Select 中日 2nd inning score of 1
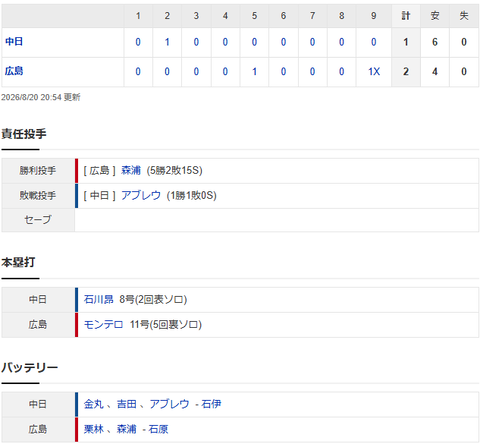Viewport: 480px width, 444px height. 167,42
